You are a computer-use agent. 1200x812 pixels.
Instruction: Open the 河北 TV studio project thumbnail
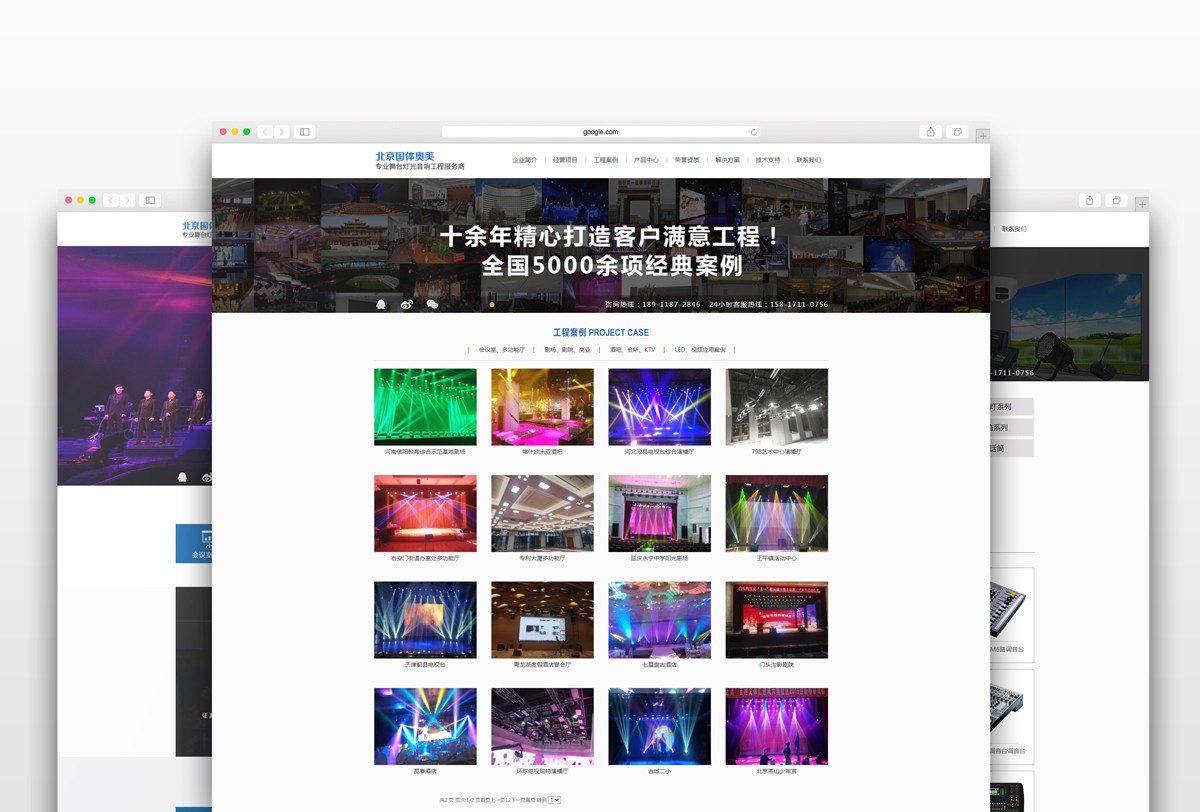coord(659,407)
